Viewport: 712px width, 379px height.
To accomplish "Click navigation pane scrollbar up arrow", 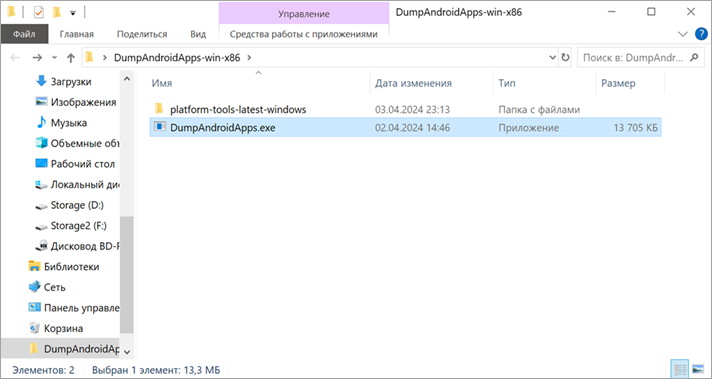I will click(127, 79).
